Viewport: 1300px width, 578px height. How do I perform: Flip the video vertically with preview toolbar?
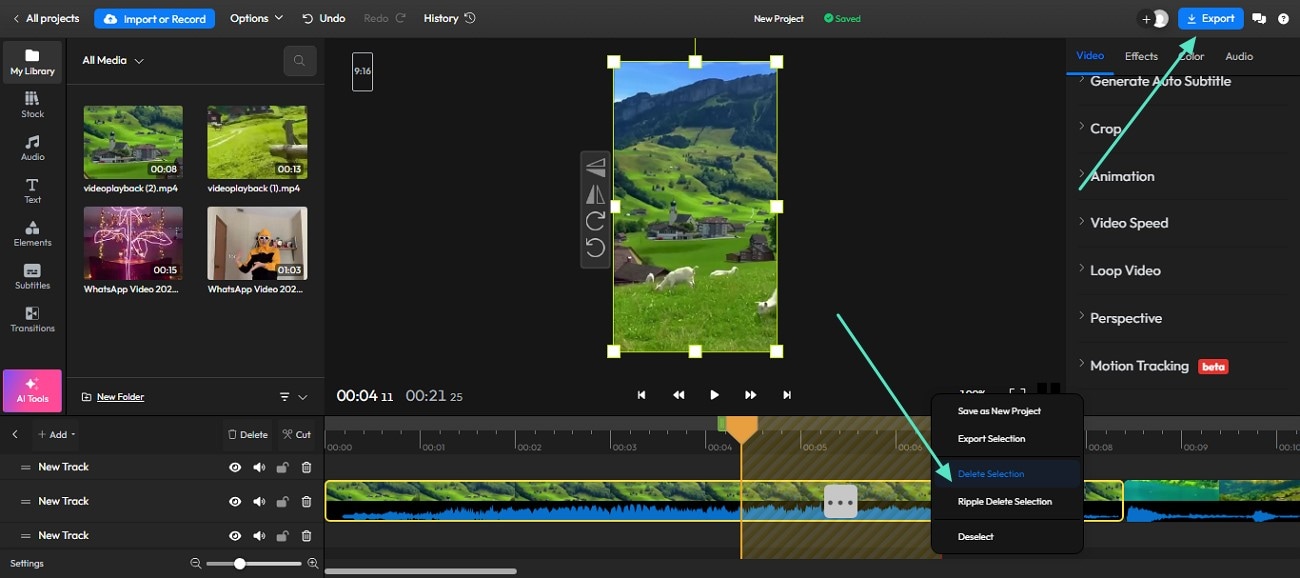pyautogui.click(x=595, y=168)
